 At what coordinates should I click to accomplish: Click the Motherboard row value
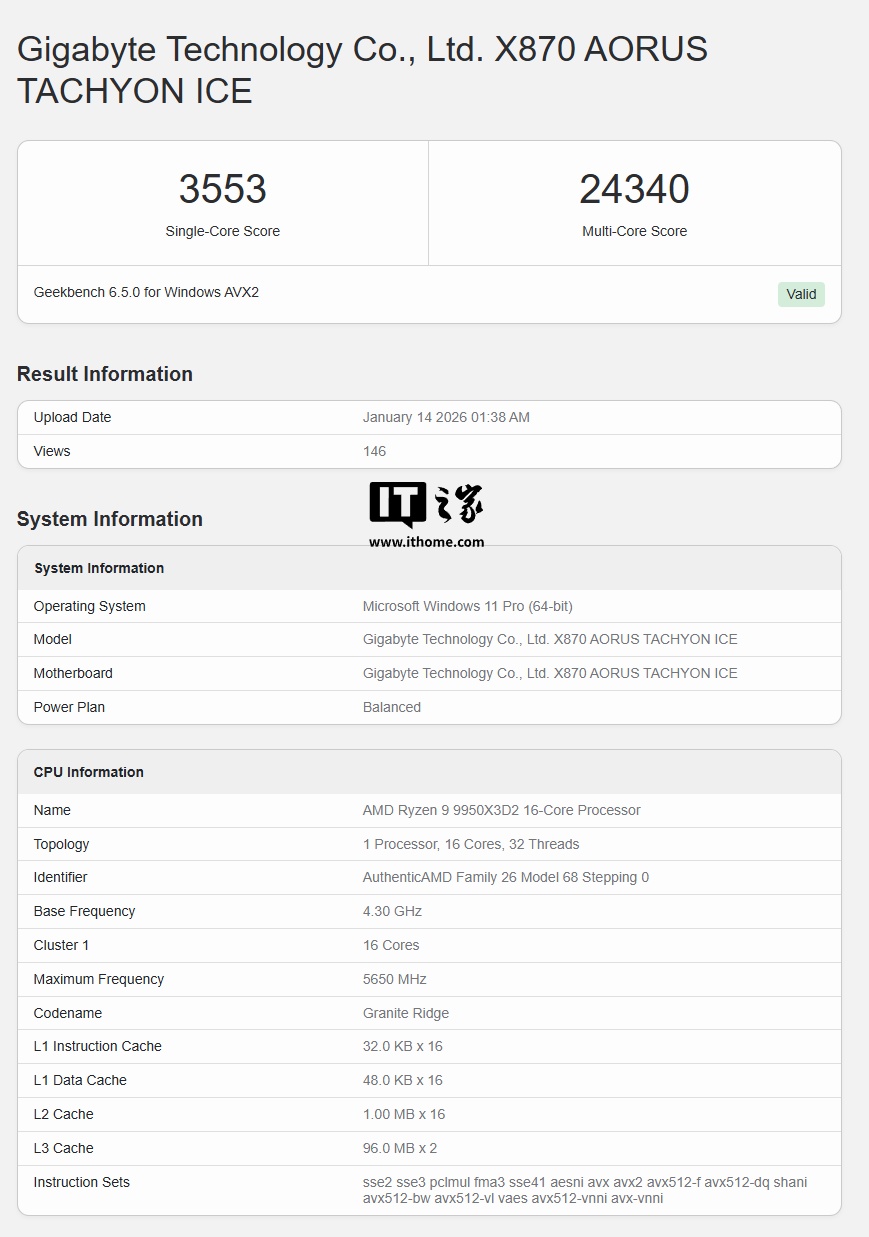pyautogui.click(x=549, y=673)
